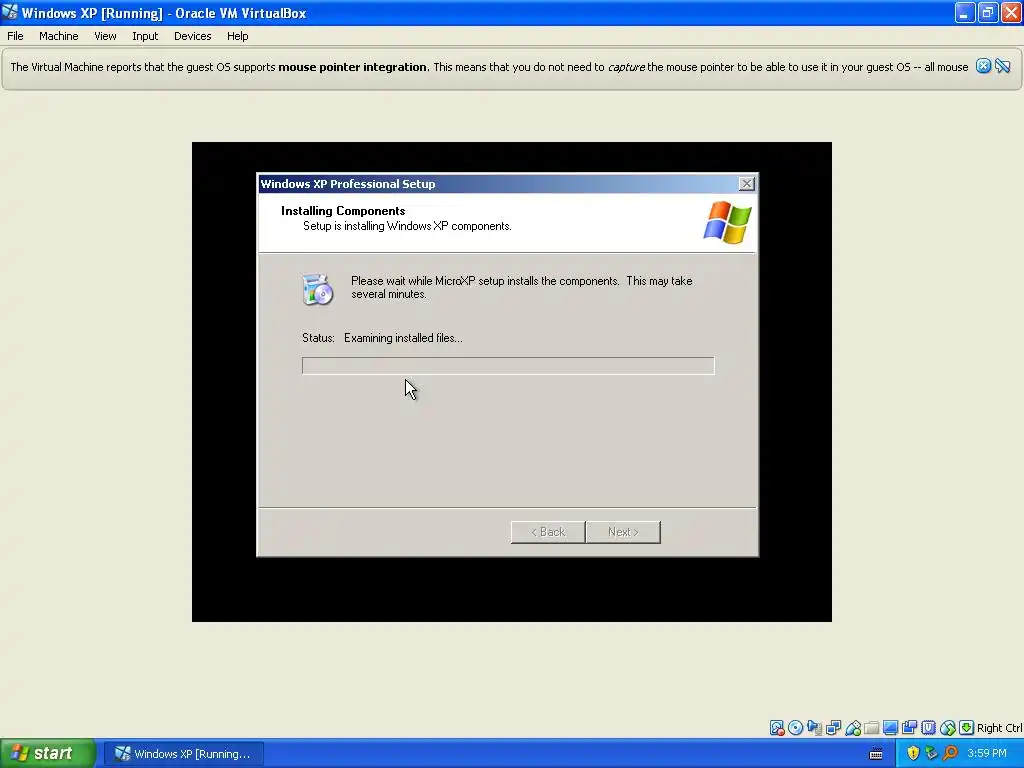Click the taskbar clock showing 3:59 PM

point(987,754)
